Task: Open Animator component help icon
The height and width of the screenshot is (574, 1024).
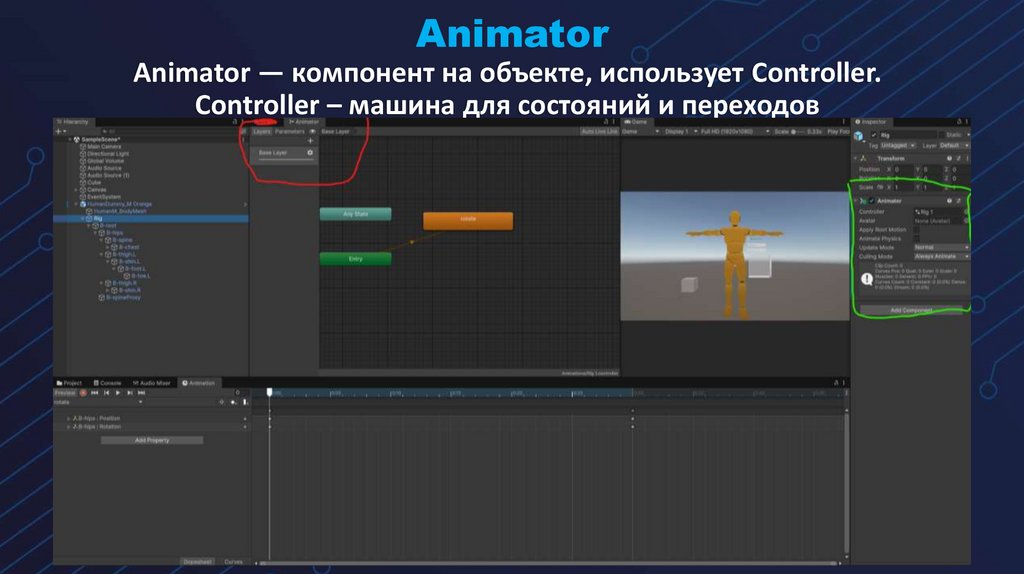Action: 949,201
